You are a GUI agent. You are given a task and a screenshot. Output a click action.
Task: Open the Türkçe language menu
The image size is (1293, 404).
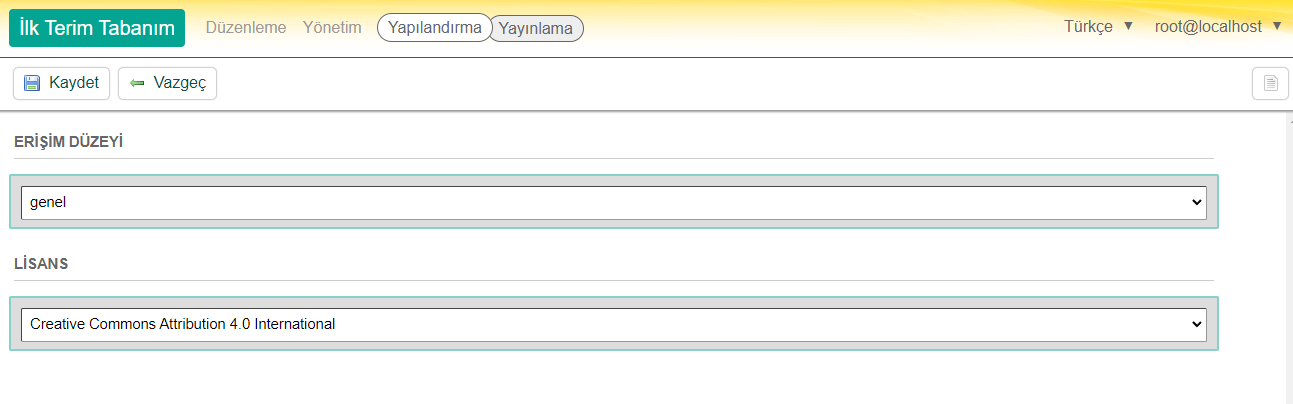pyautogui.click(x=1089, y=27)
